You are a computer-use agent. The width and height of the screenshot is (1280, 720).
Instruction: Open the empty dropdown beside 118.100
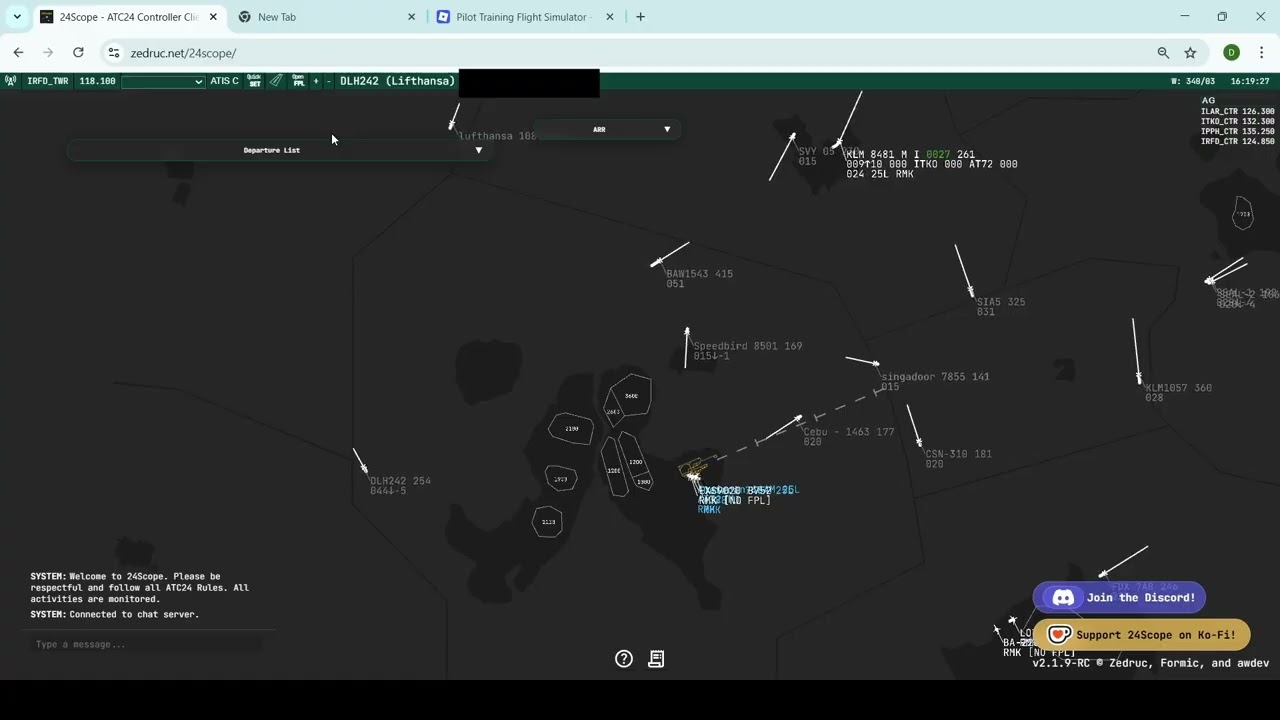tap(163, 82)
